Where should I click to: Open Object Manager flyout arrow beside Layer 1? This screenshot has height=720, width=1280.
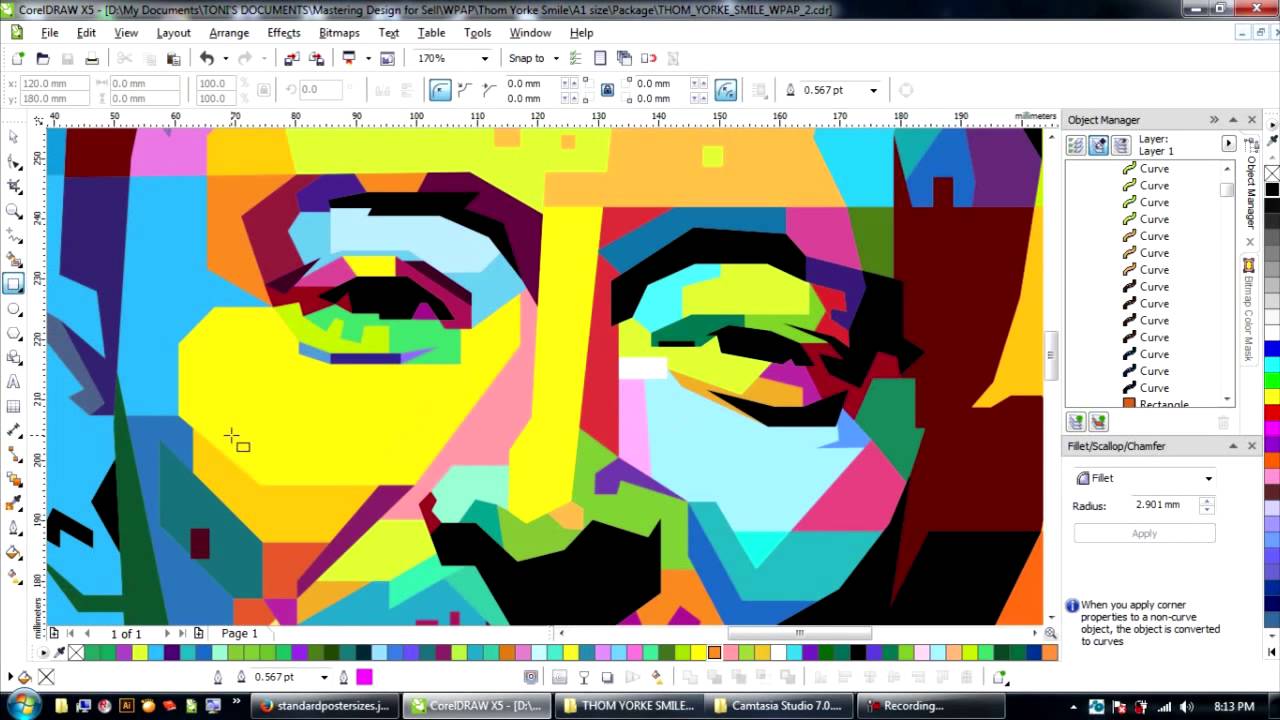click(x=1228, y=145)
